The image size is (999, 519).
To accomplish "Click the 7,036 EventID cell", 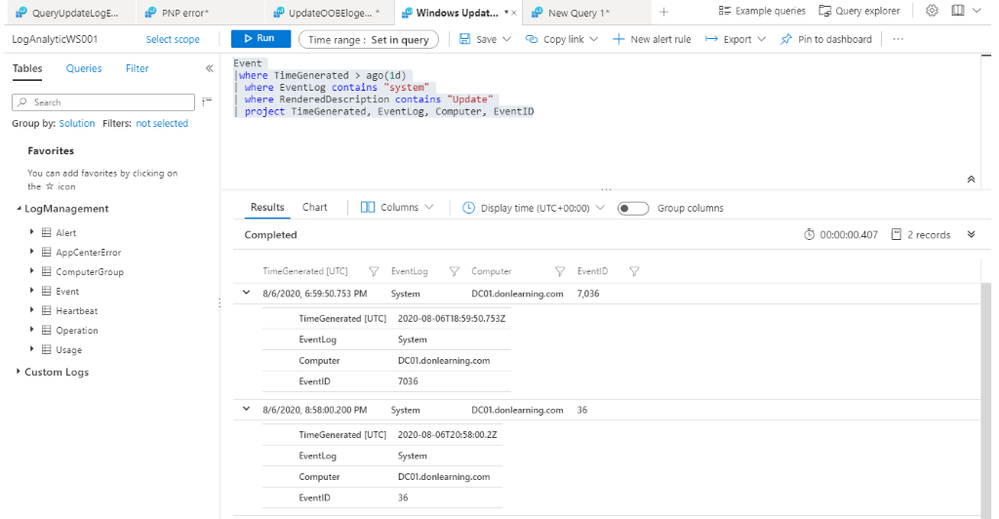I will (588, 294).
